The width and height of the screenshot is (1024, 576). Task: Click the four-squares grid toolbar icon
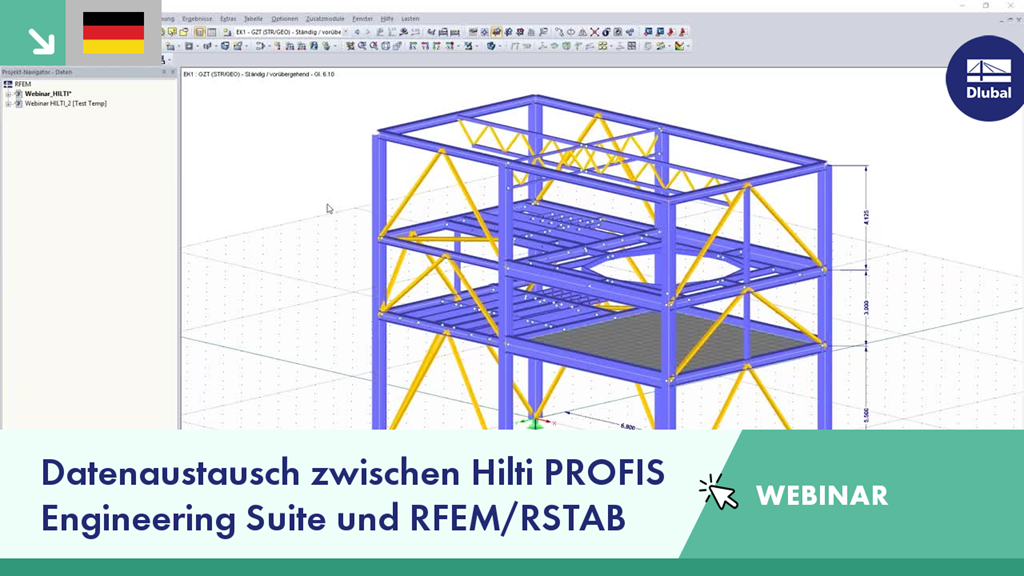coord(632,46)
